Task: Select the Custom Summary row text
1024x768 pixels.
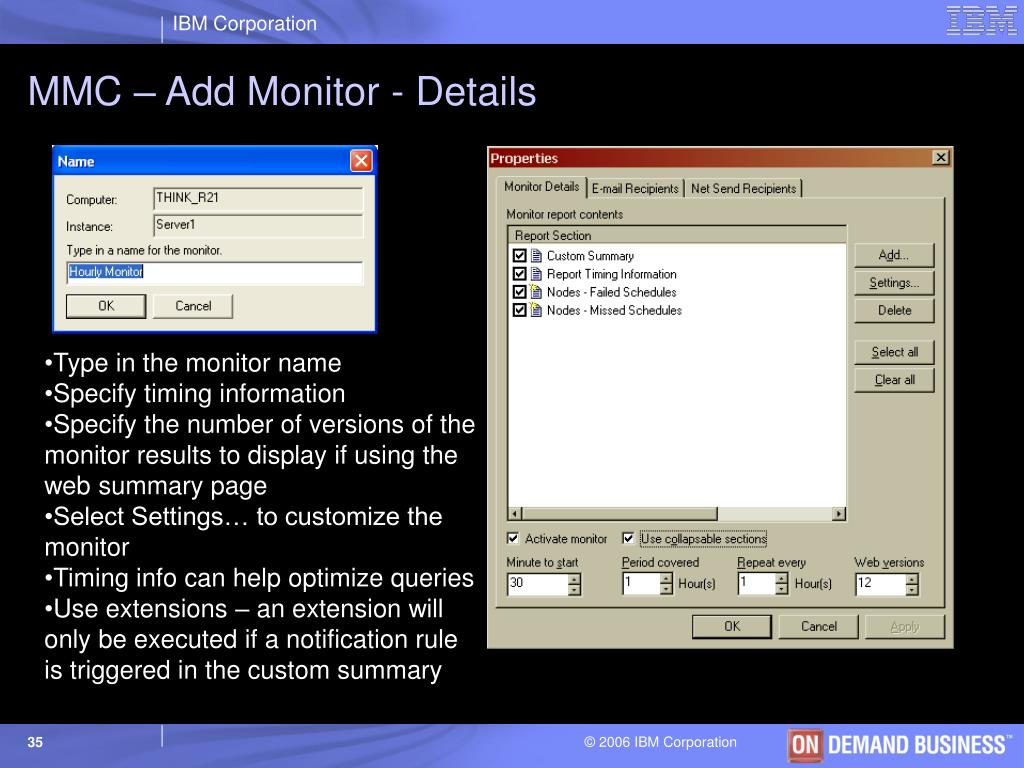Action: [590, 256]
